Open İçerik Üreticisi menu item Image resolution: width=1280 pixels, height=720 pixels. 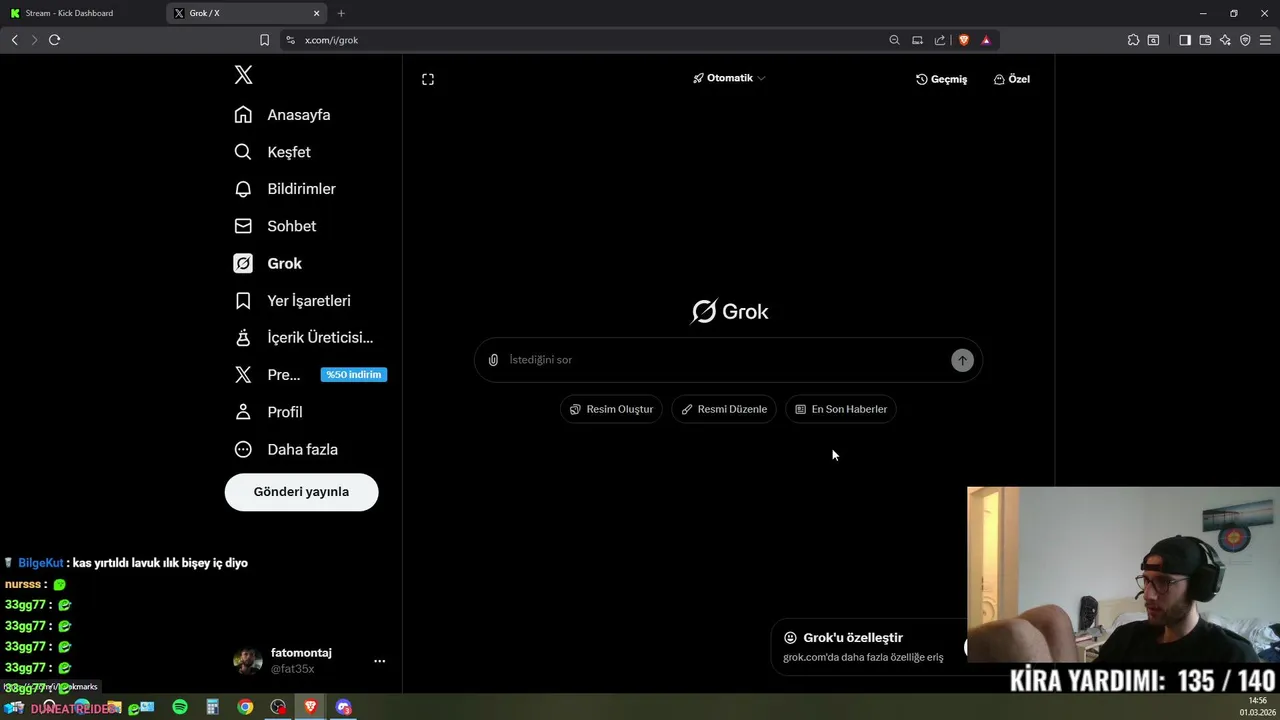coord(303,338)
